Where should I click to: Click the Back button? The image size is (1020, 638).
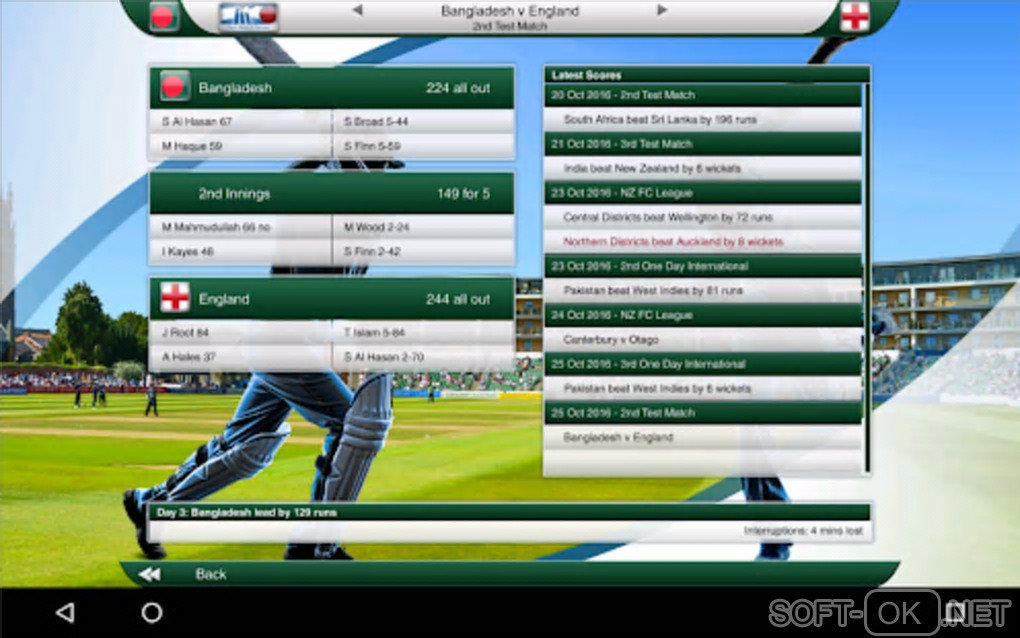point(211,574)
